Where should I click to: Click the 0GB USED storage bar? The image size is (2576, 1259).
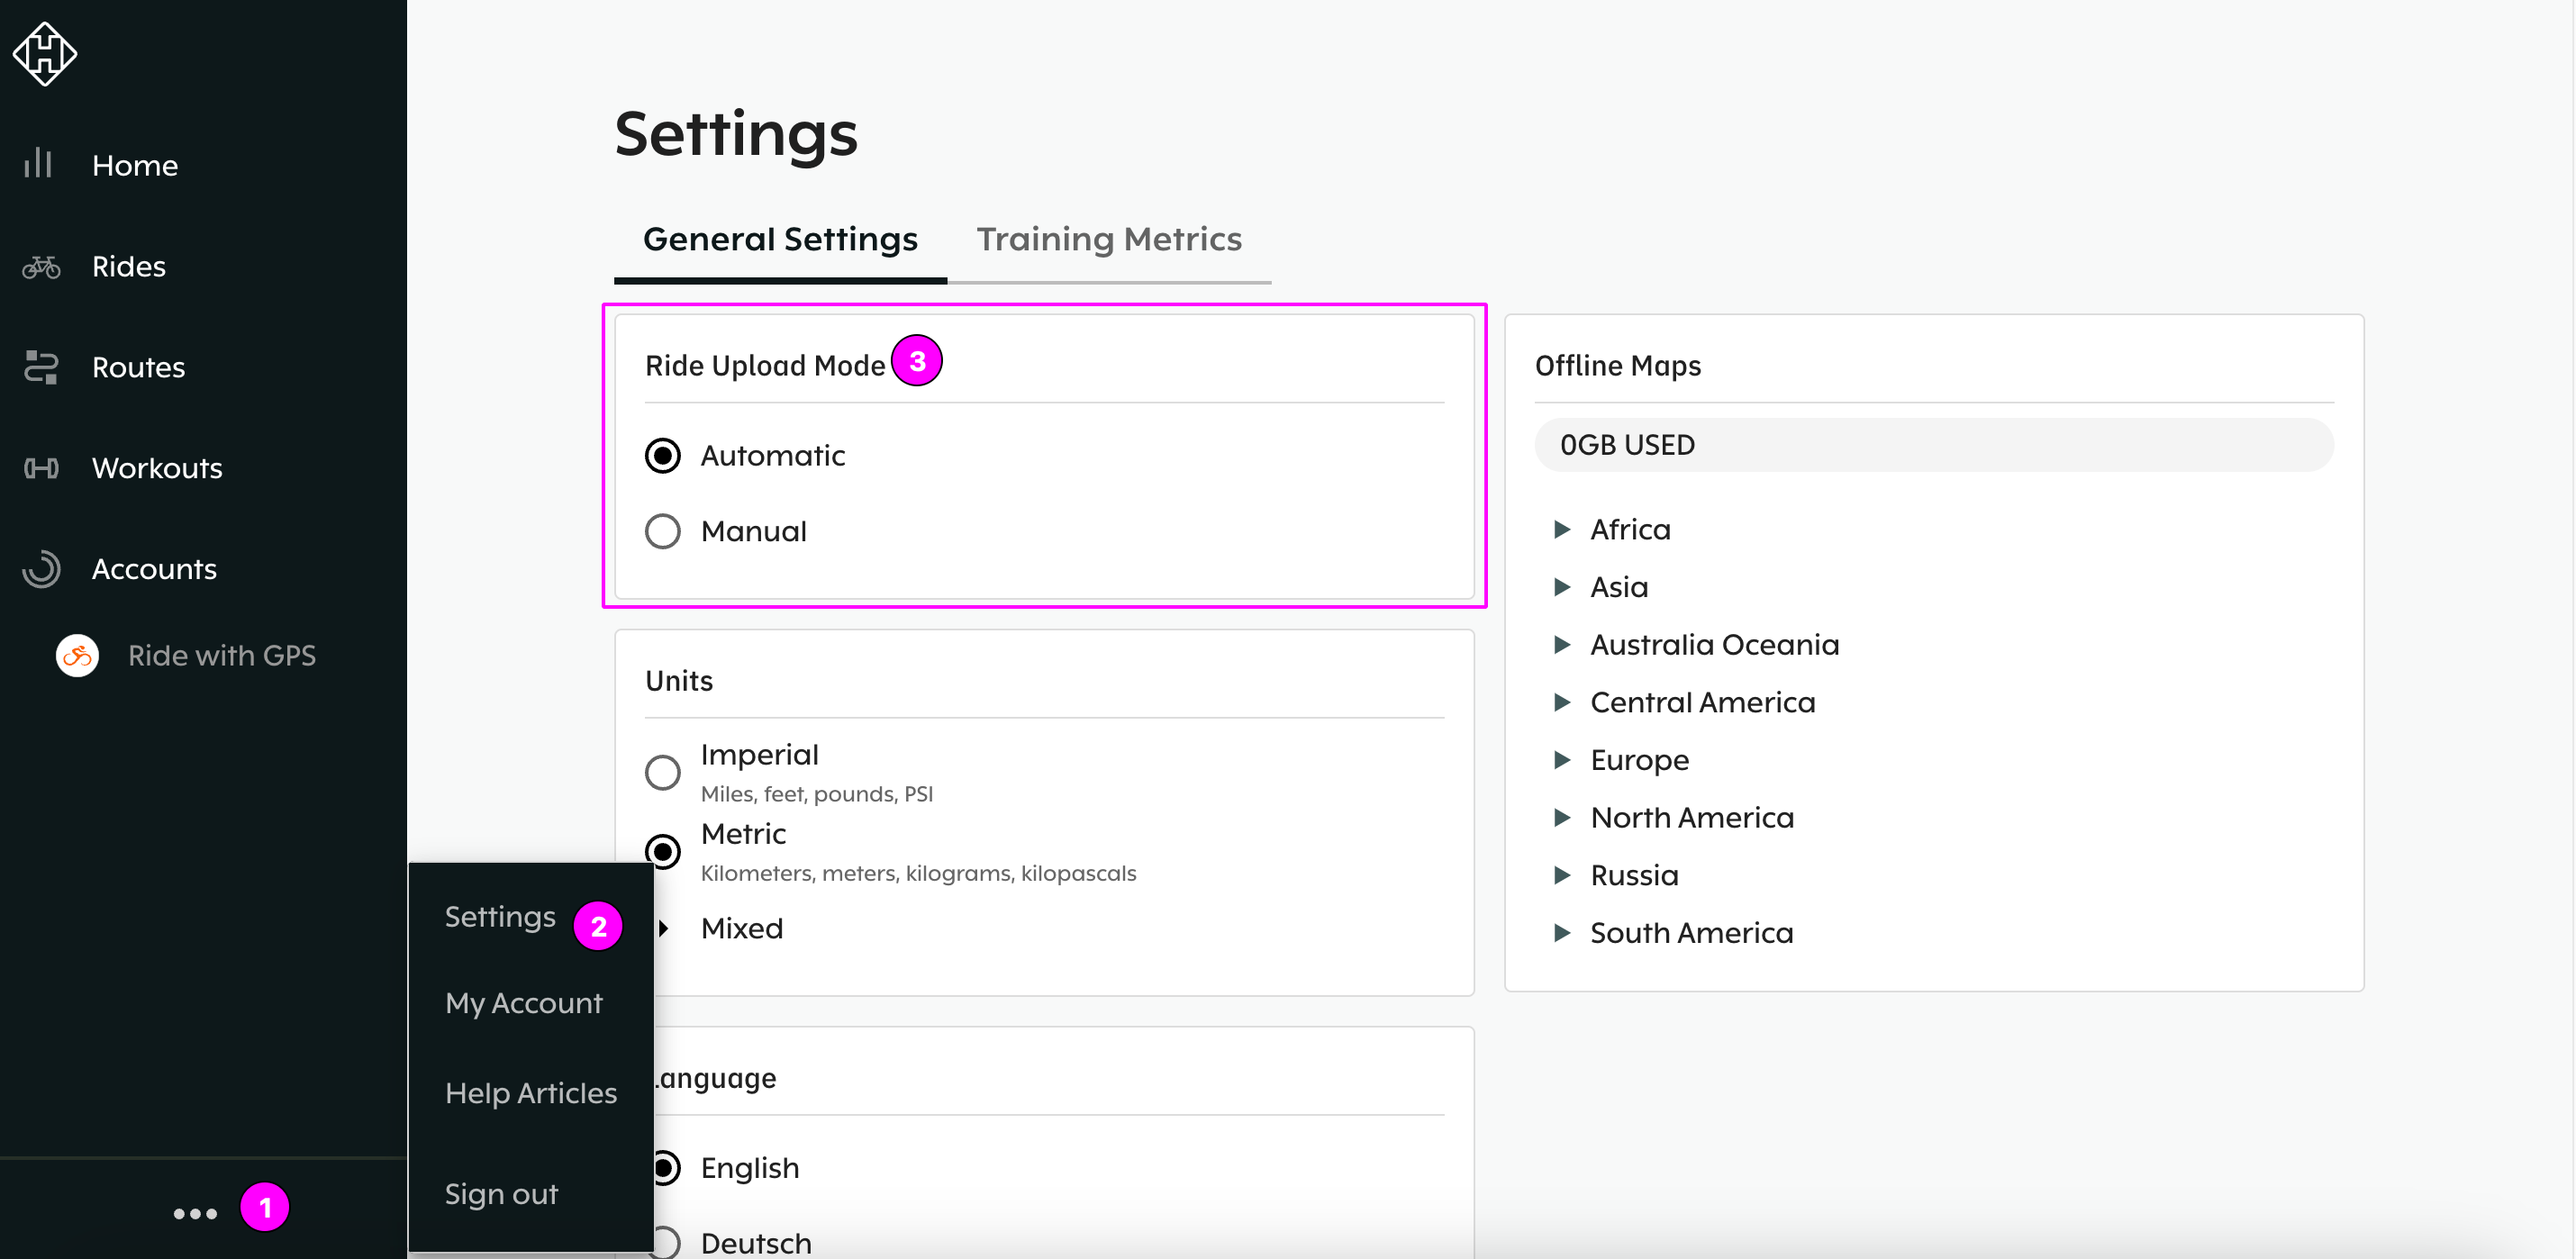click(1932, 445)
